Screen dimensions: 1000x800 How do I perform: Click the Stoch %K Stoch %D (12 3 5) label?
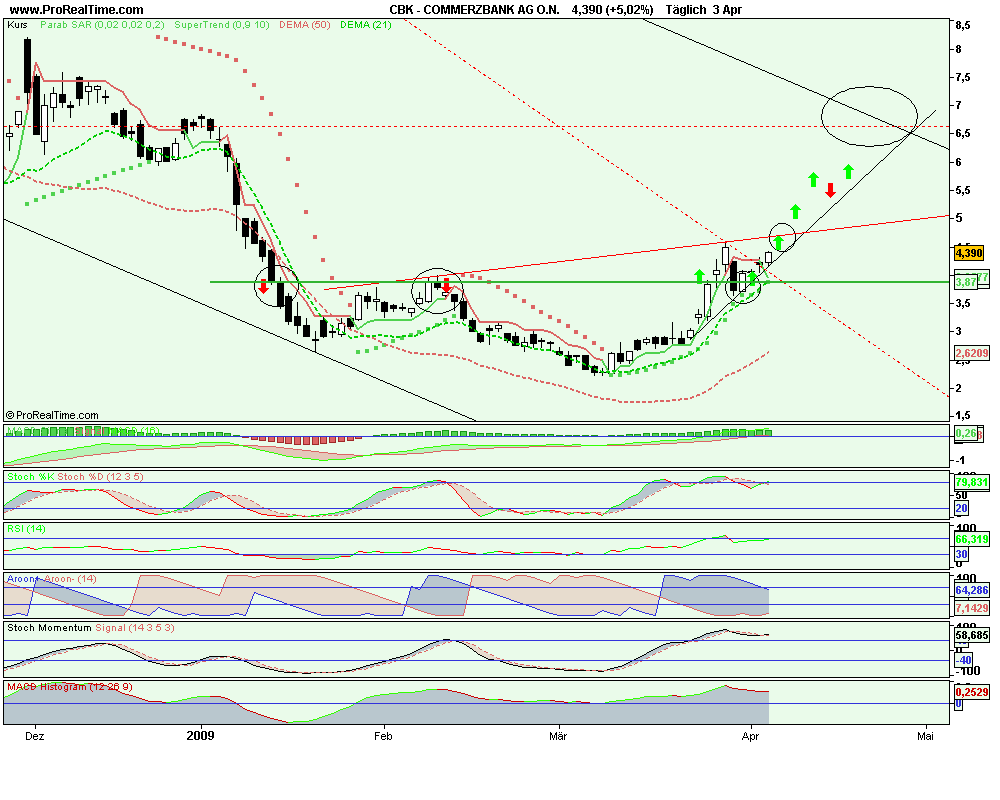click(75, 477)
